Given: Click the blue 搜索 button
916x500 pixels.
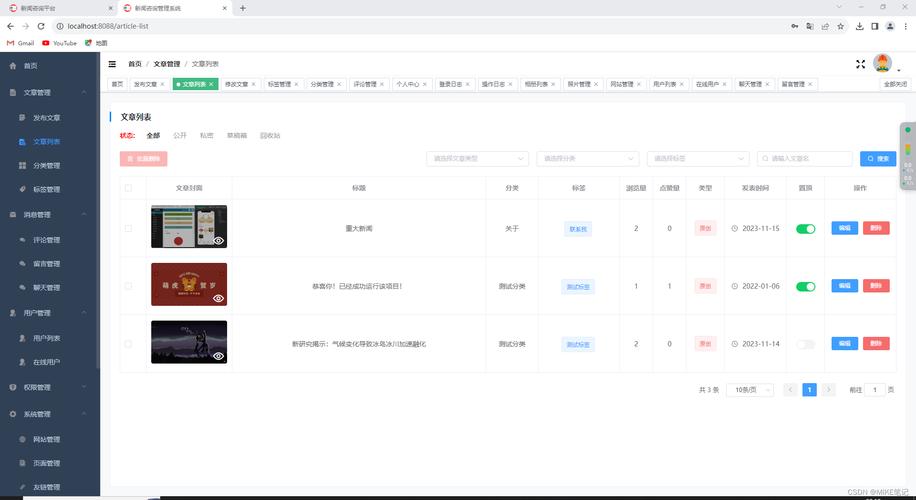Looking at the screenshot, I should tap(878, 158).
